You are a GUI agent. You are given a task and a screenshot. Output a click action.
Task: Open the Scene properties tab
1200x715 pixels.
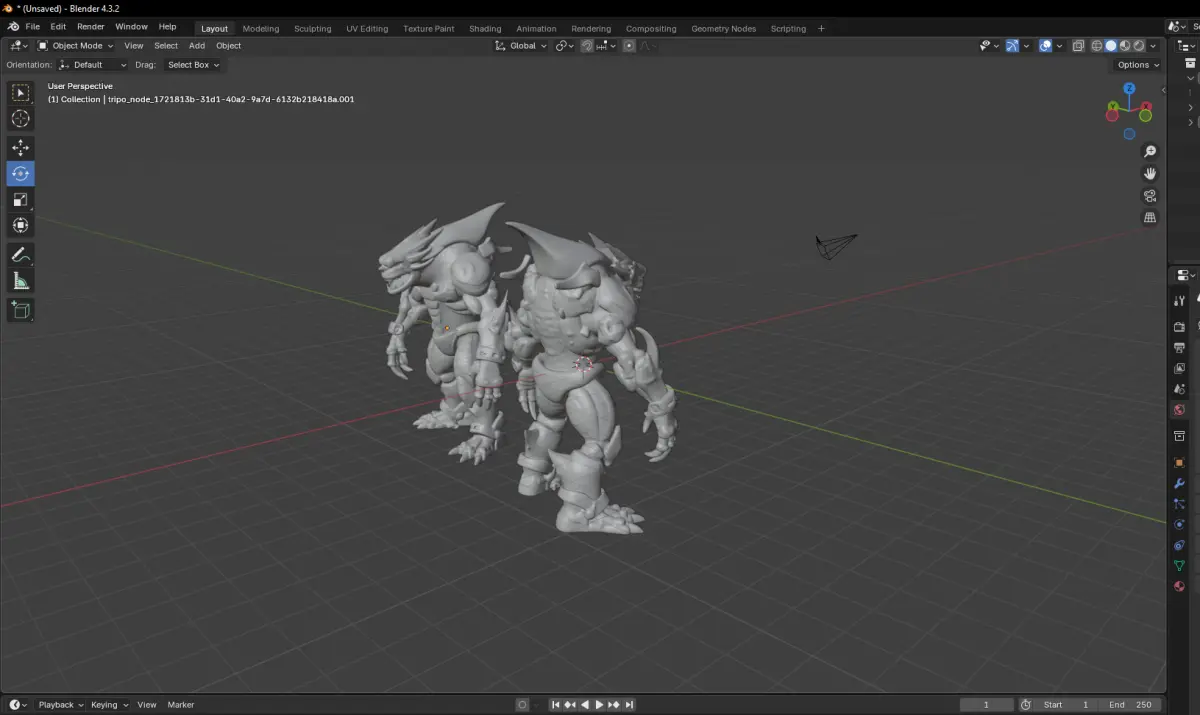coord(1179,389)
